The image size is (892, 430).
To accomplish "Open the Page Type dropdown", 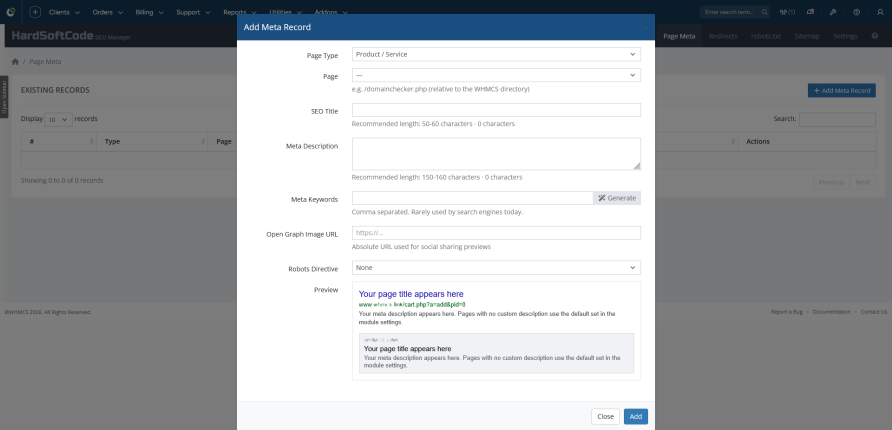I will tap(496, 54).
